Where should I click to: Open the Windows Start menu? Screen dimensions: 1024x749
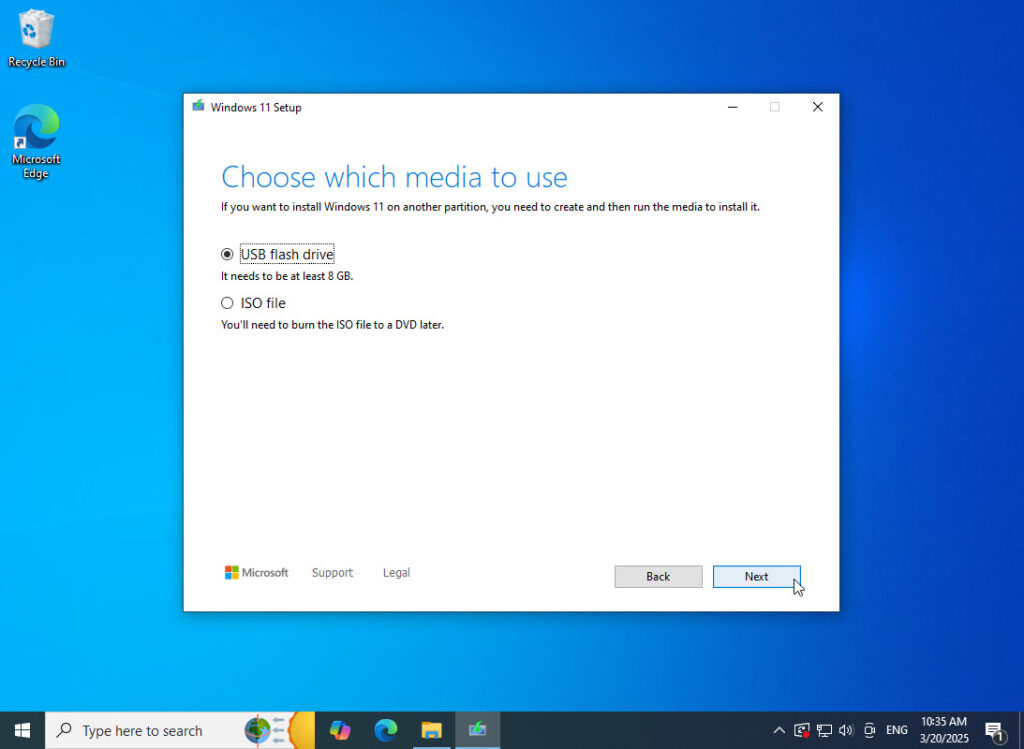(22, 730)
